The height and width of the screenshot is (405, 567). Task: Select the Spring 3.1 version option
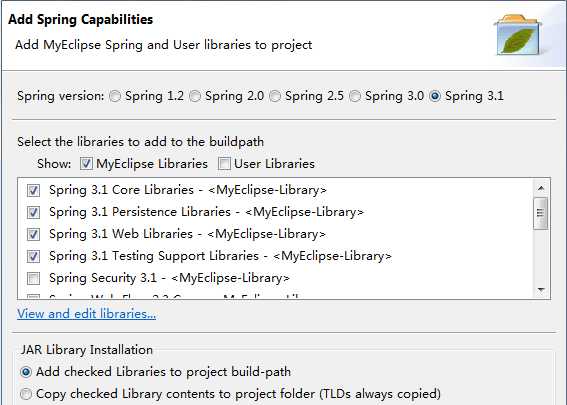coord(435,96)
